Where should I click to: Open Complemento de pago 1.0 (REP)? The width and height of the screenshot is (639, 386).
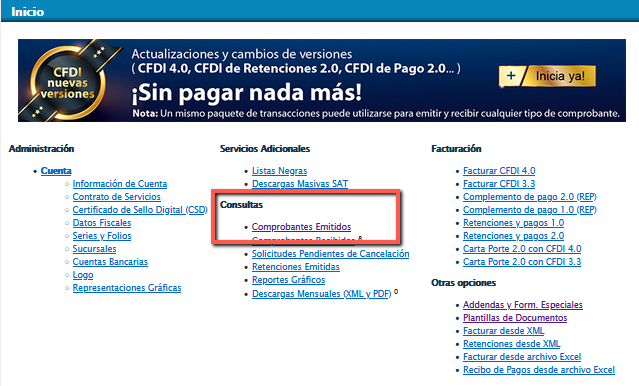(x=529, y=210)
